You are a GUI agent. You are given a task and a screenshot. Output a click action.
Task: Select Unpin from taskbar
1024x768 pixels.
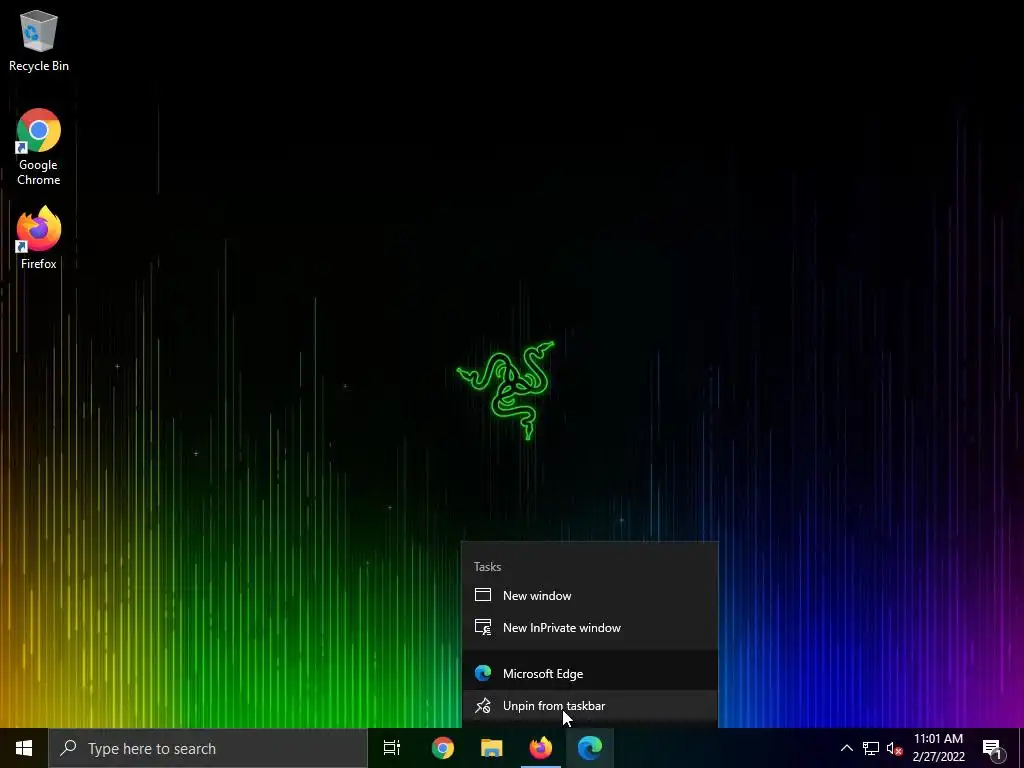[x=590, y=706]
